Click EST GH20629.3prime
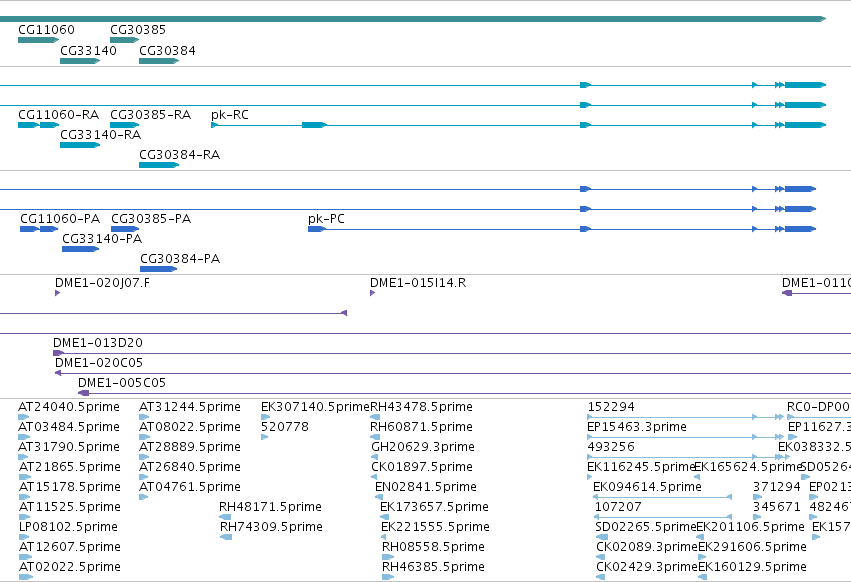Image resolution: width=851 pixels, height=582 pixels. point(423,447)
